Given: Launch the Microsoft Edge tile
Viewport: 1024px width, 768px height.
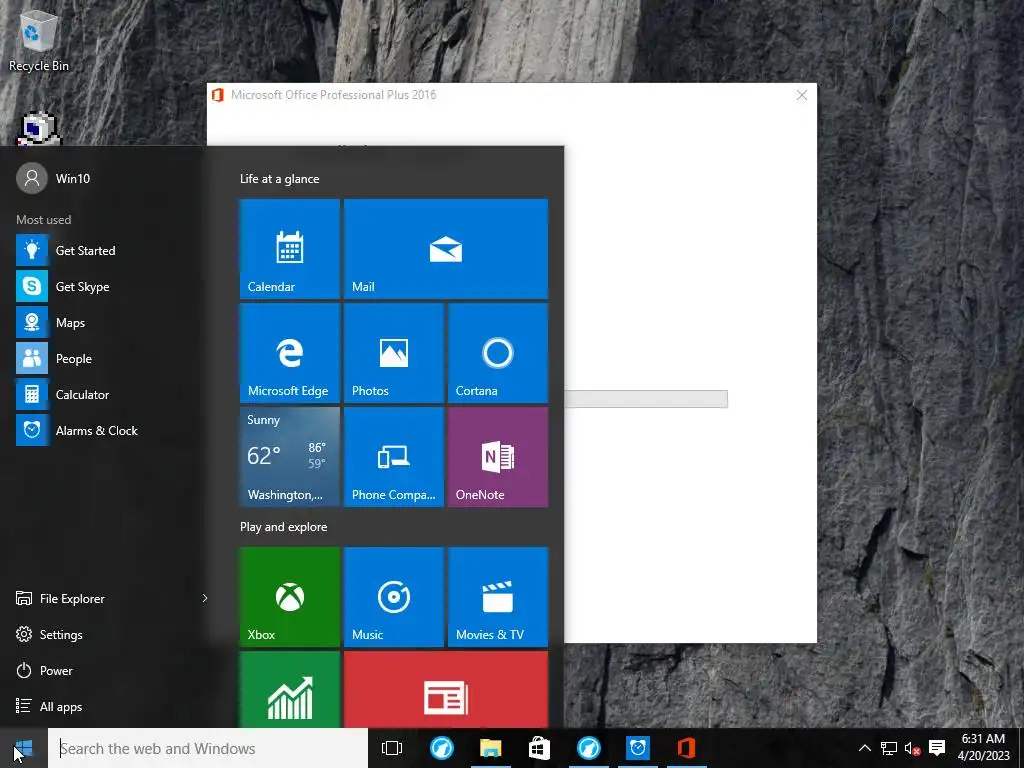Looking at the screenshot, I should 289,353.
